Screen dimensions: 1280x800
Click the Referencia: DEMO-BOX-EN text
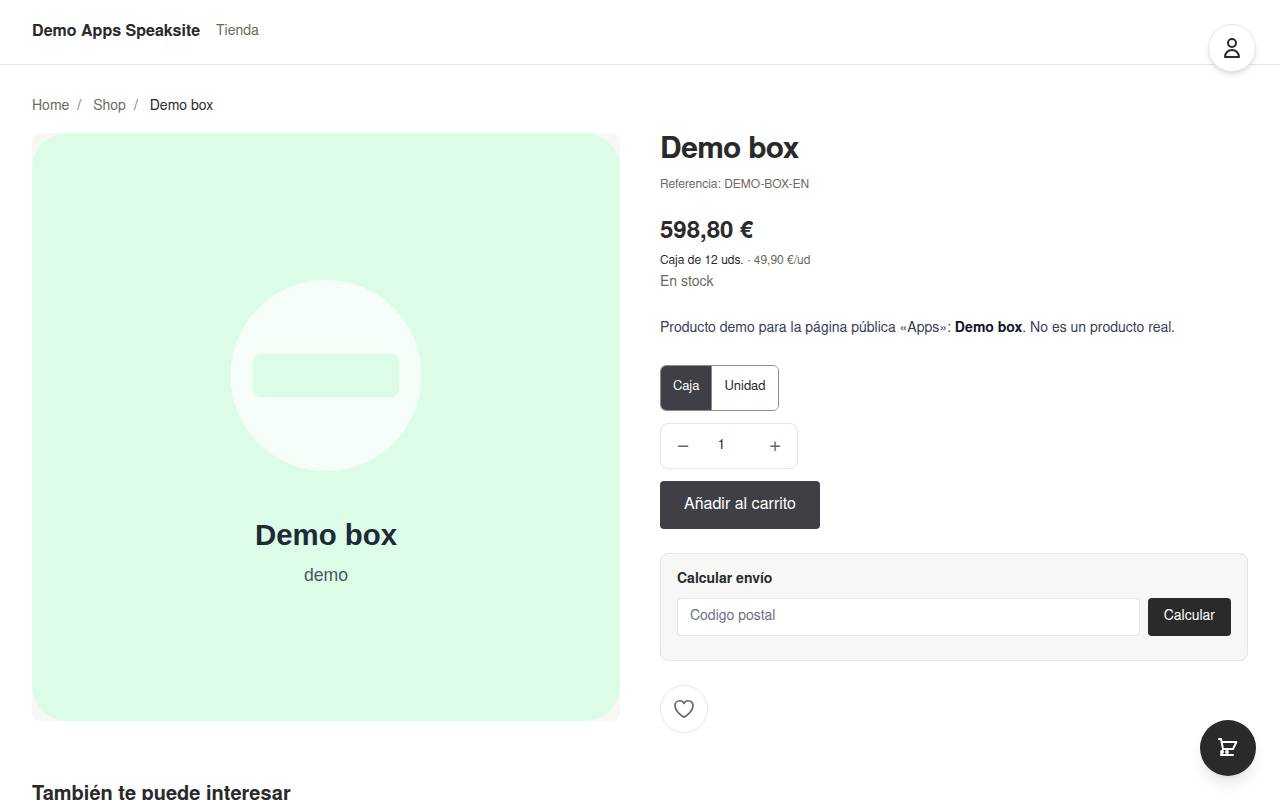[735, 184]
